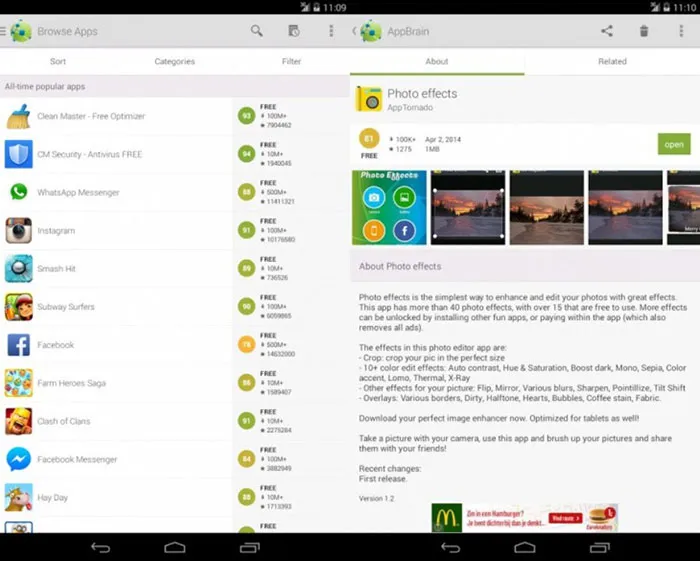Open the recent history icon in Browse Apps
The height and width of the screenshot is (561, 700).
(294, 31)
